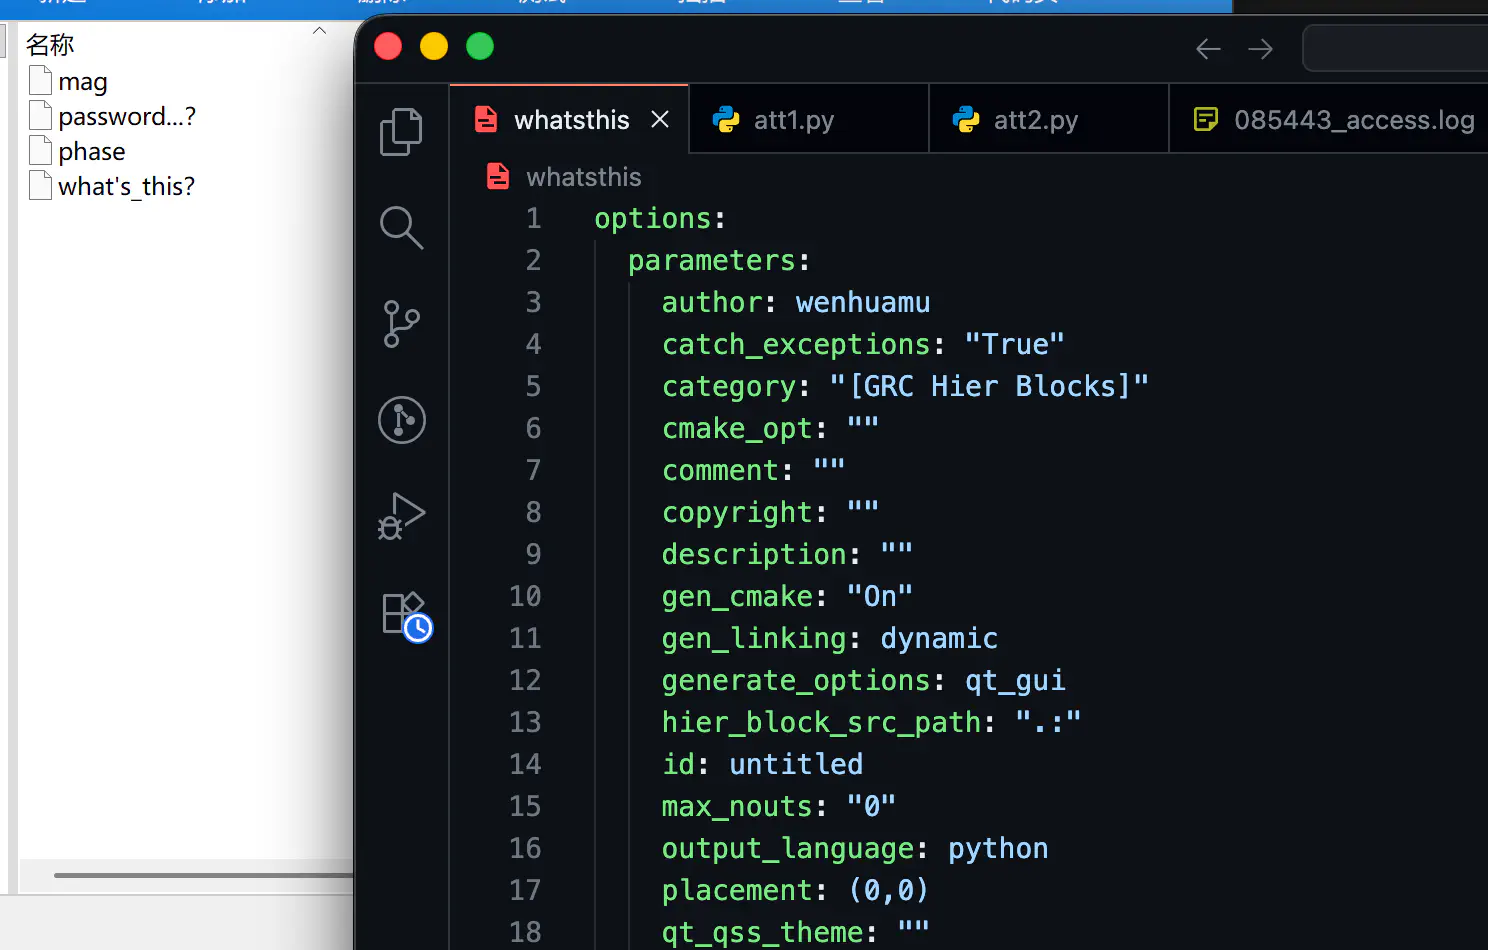Select the password...? file
1488x950 pixels.
(x=126, y=117)
